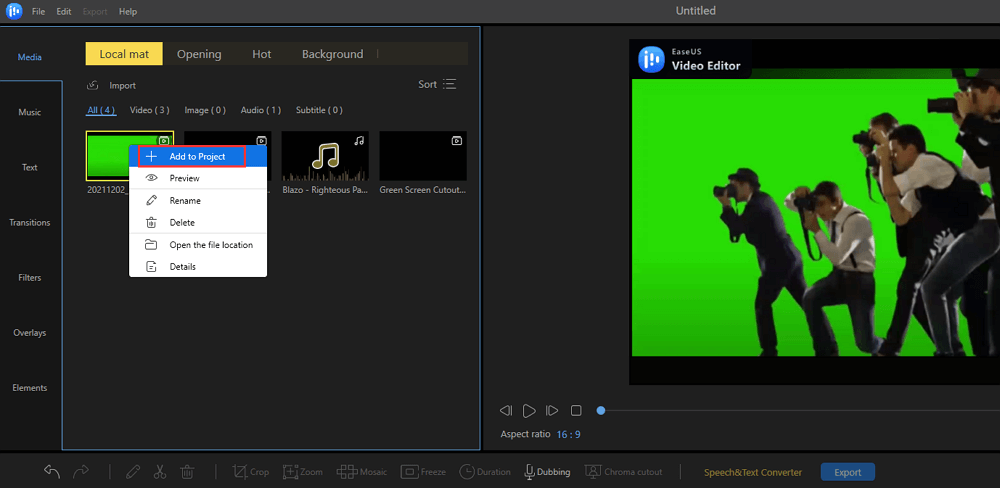
Task: Open Speech&Text Converter
Action: click(x=752, y=472)
